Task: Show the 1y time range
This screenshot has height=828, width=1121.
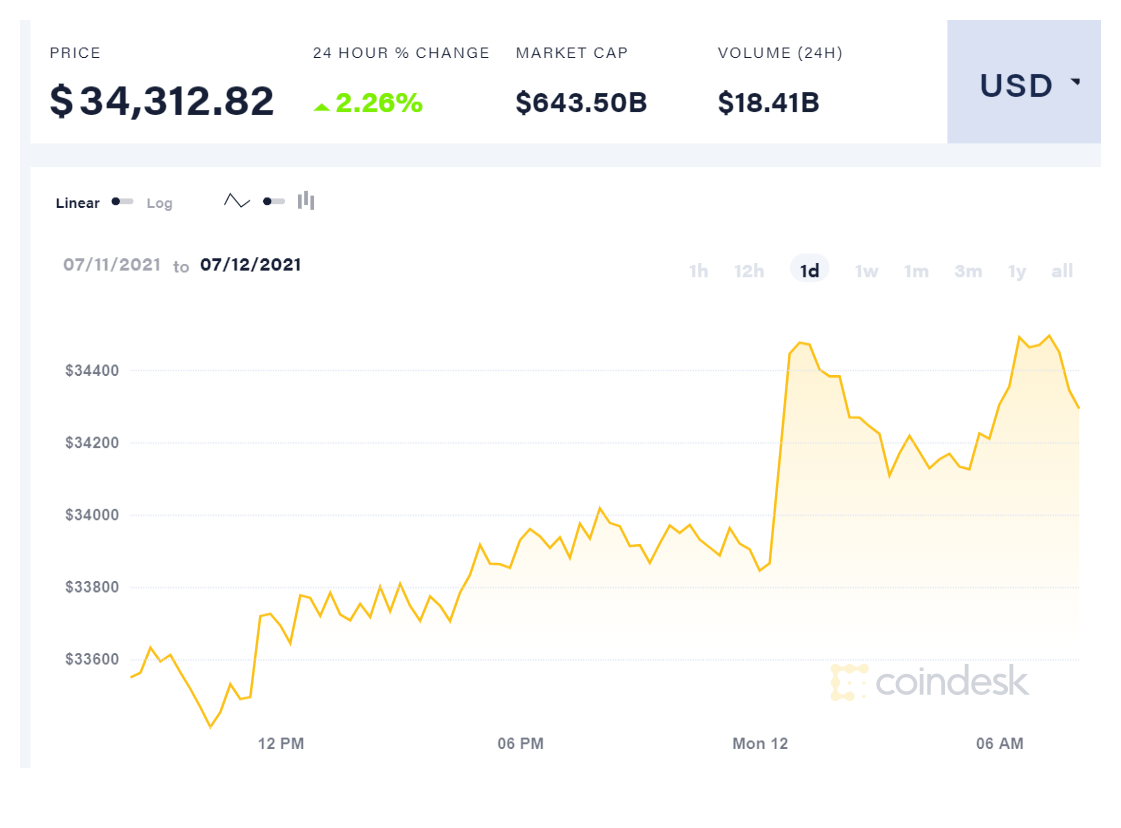Action: (1017, 271)
